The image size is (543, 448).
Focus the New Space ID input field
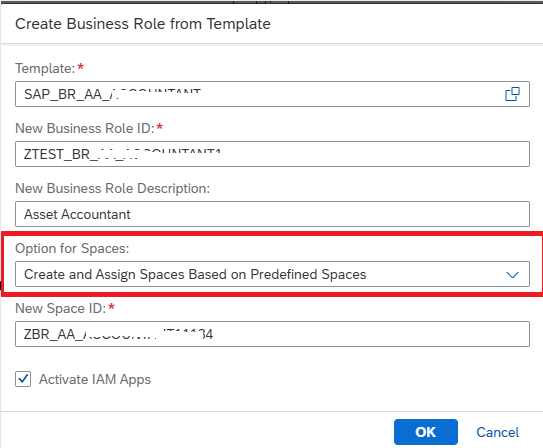pos(272,334)
